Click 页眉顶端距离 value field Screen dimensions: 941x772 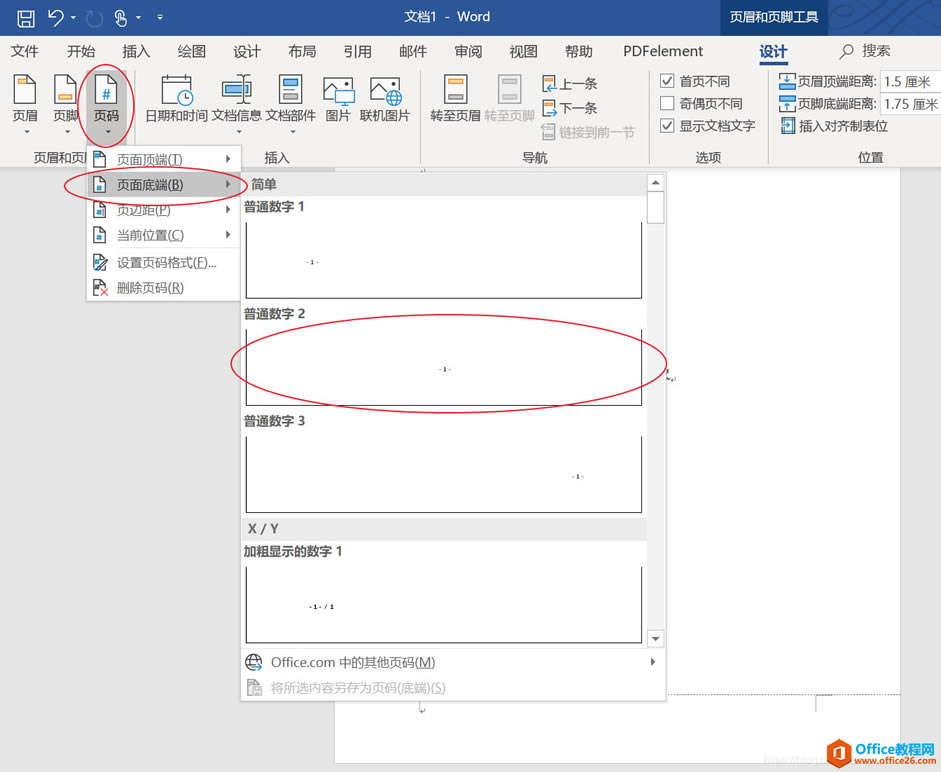click(910, 82)
